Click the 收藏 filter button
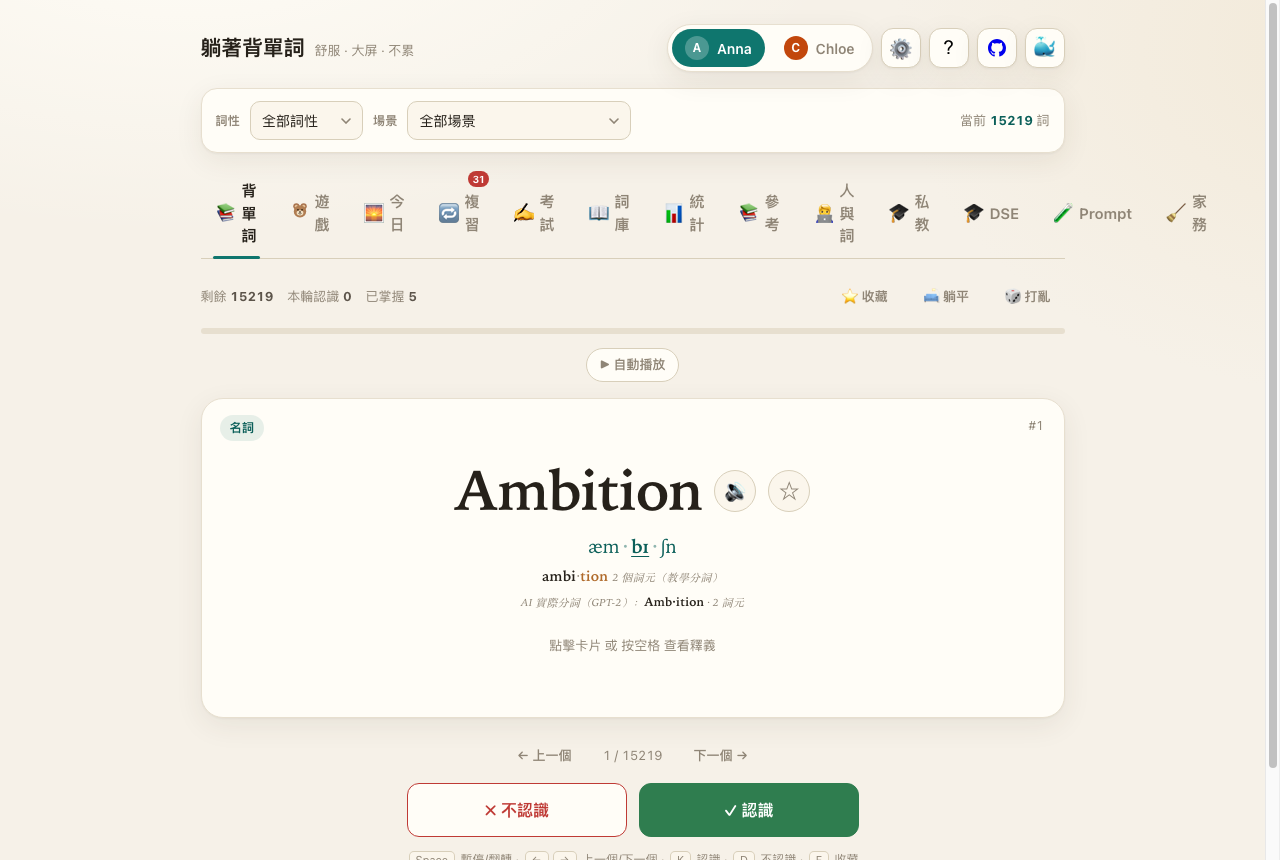This screenshot has height=860, width=1280. pos(864,296)
